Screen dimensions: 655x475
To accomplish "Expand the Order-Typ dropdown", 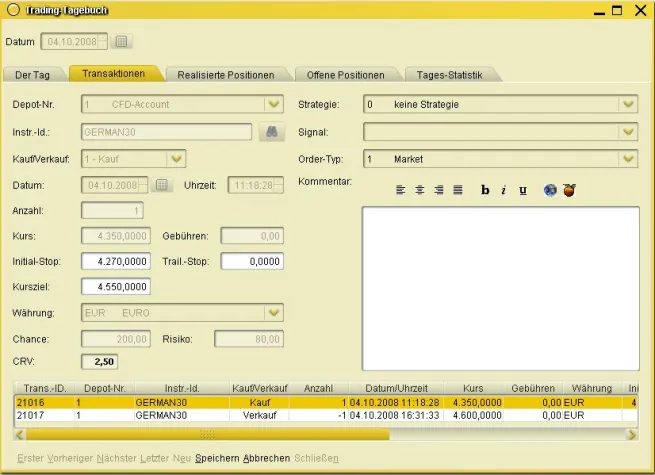I will [x=628, y=158].
